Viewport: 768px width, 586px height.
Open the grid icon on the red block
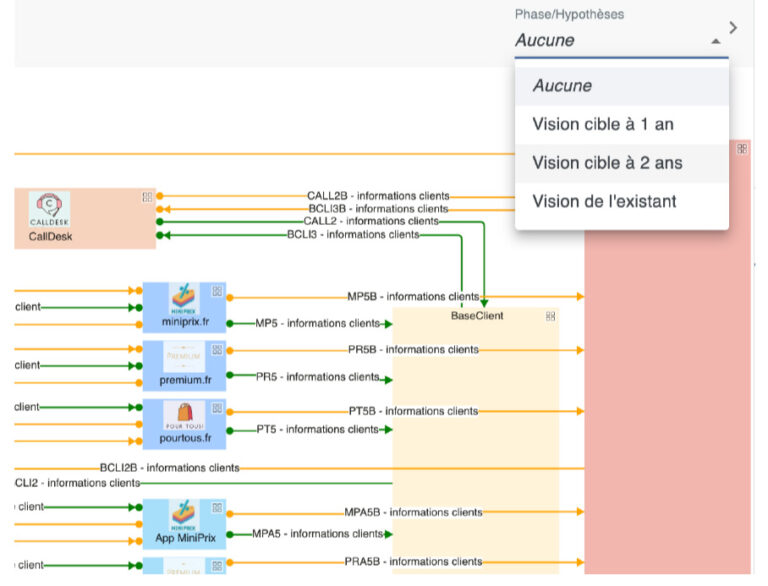click(742, 148)
